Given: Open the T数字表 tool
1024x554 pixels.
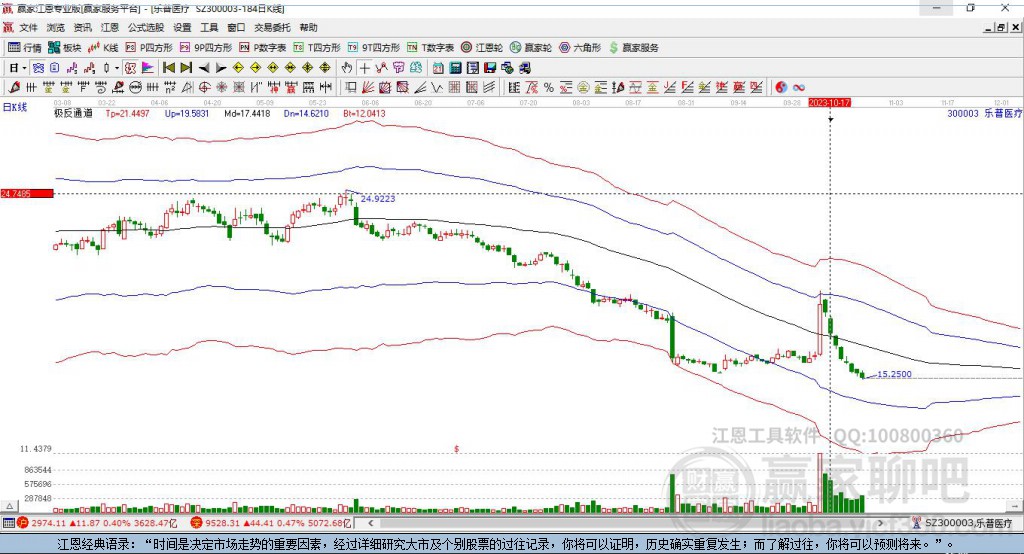Looking at the screenshot, I should point(430,48).
